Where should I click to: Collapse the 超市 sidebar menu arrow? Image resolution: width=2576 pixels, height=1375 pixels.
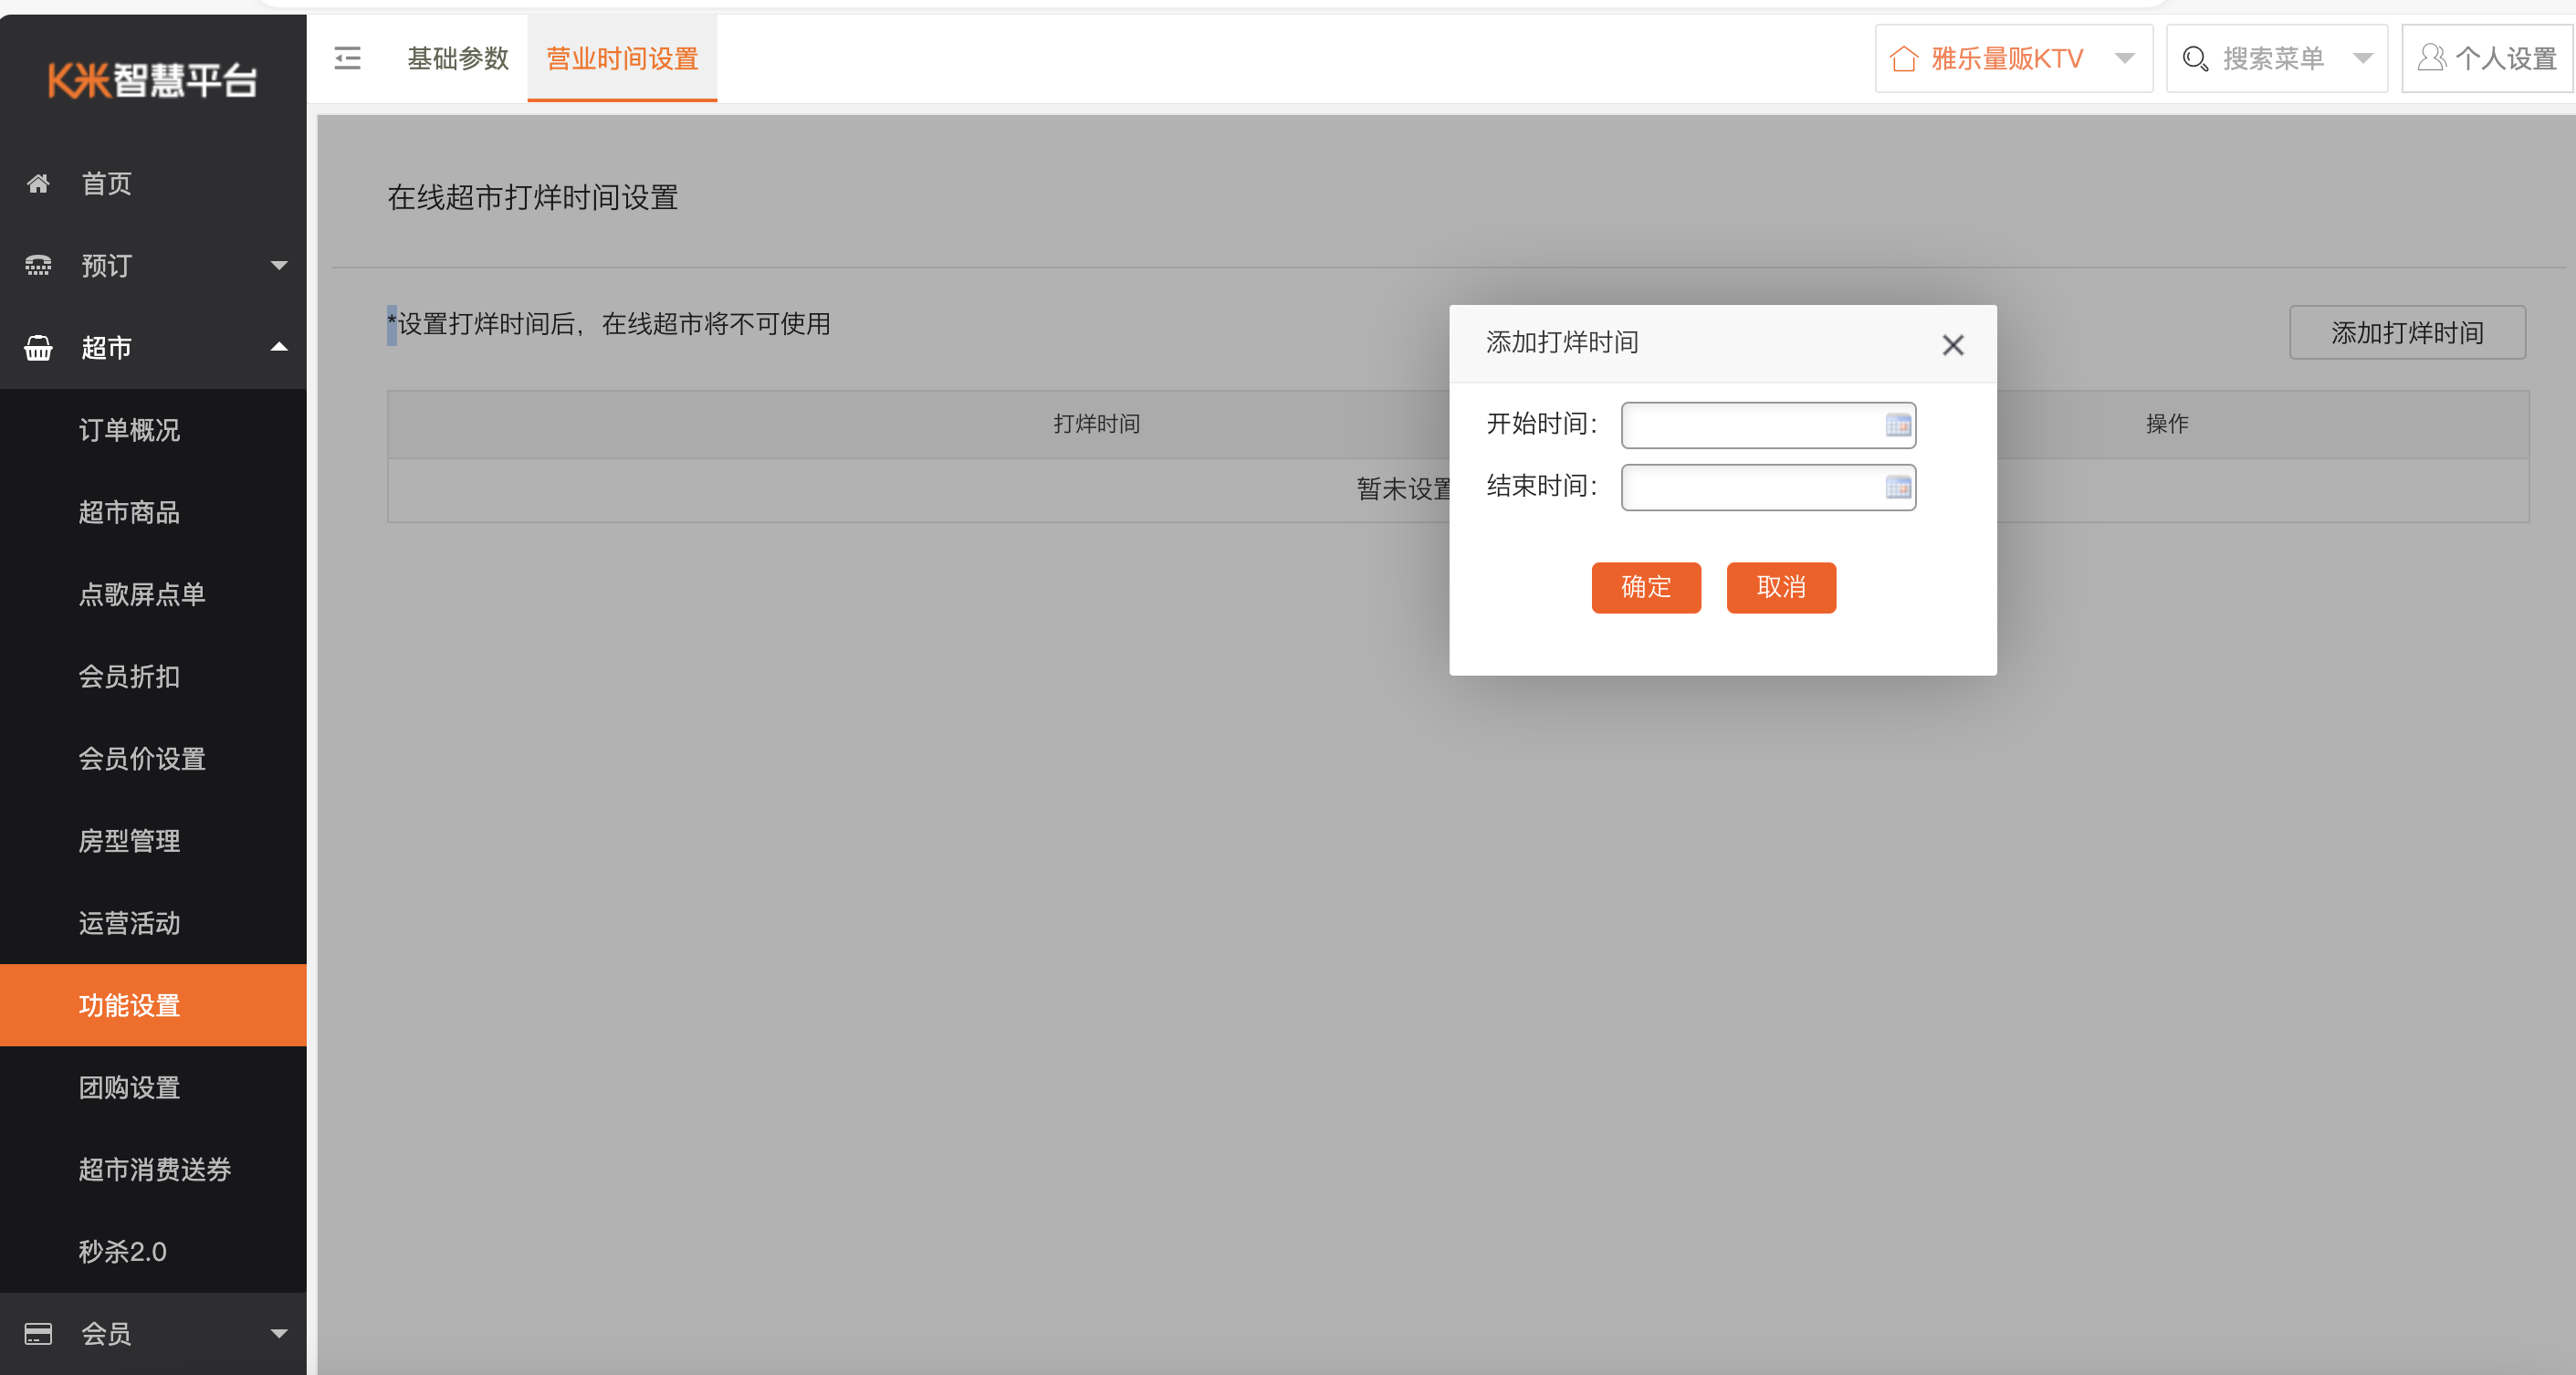click(x=279, y=347)
